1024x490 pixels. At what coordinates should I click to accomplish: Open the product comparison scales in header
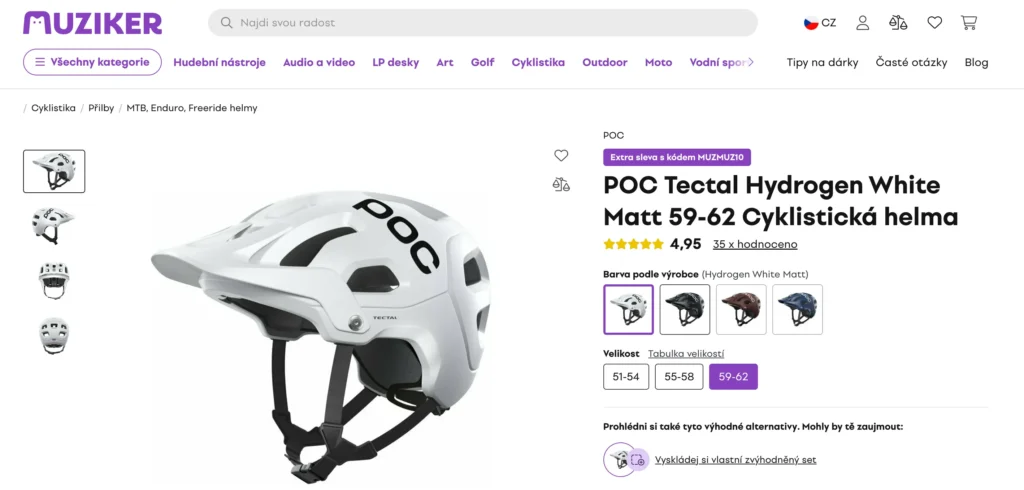tap(898, 22)
